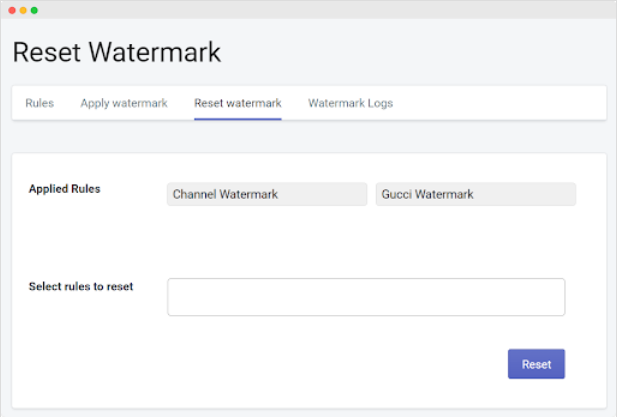Image resolution: width=617 pixels, height=417 pixels.
Task: Click the Reset Watermark page heading
Action: [x=116, y=52]
